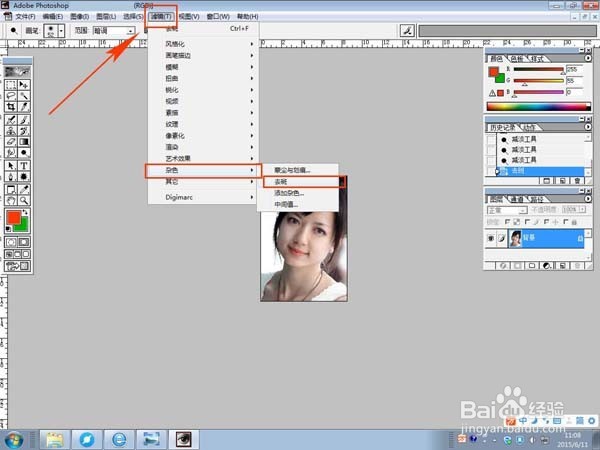Screen dimensions: 600x450
Task: Open the 文件(F) menu
Action: click(x=25, y=16)
